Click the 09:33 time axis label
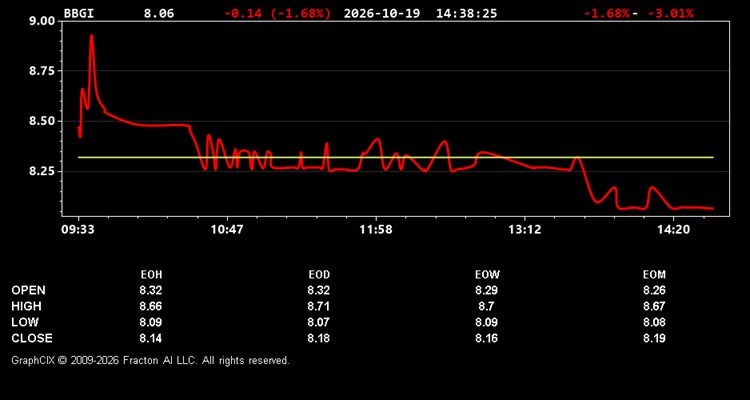Screen dimensions: 750x400 78,230
